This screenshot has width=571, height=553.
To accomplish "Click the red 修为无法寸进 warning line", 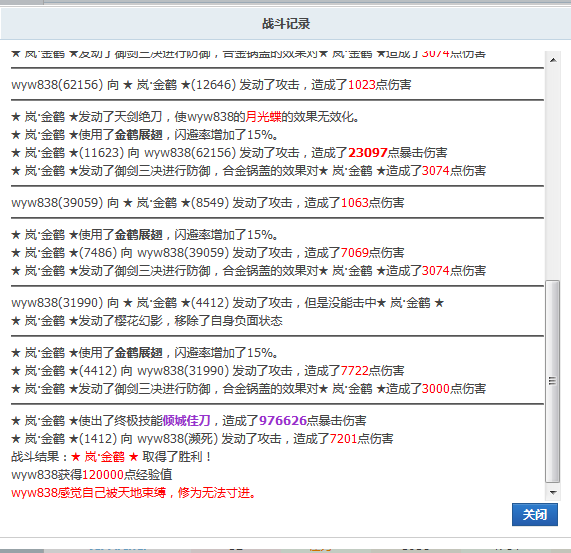I will 134,493.
